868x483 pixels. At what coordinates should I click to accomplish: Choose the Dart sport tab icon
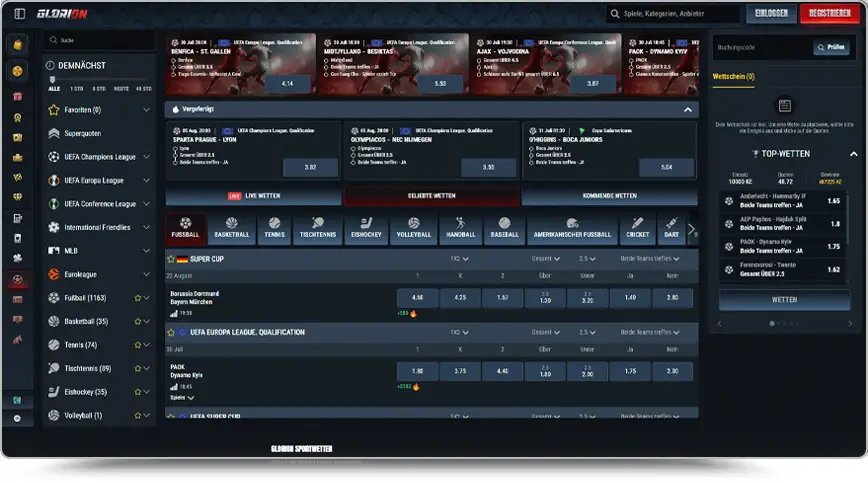[671, 223]
